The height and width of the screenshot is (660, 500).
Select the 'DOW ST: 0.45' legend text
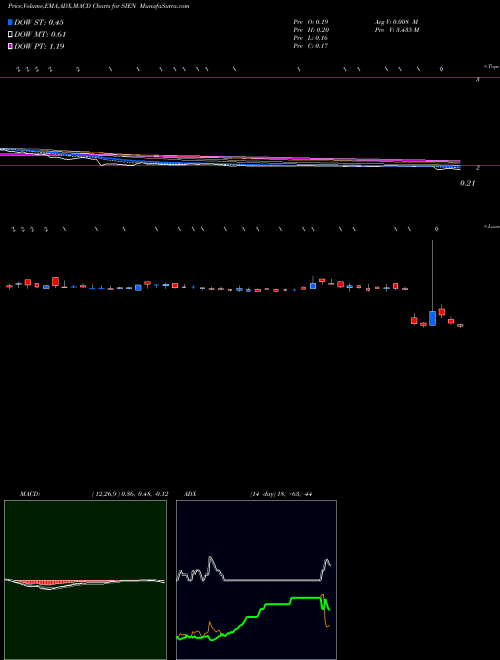coord(39,22)
